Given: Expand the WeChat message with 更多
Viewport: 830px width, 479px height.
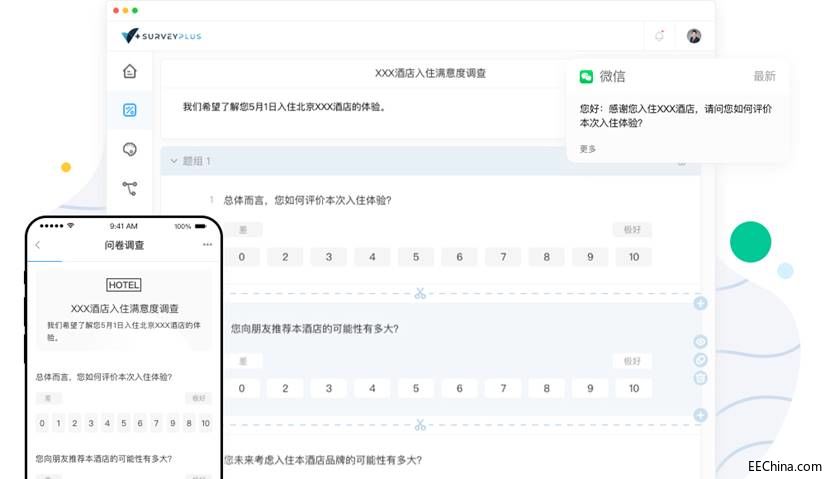Looking at the screenshot, I should pos(588,149).
